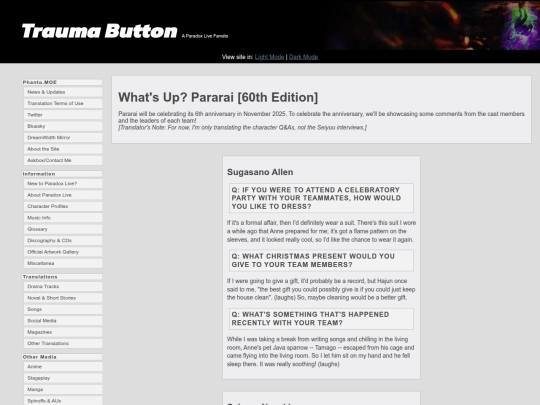Open Translation Terms of Use page
Screen dimensions: 540x405
63,103
